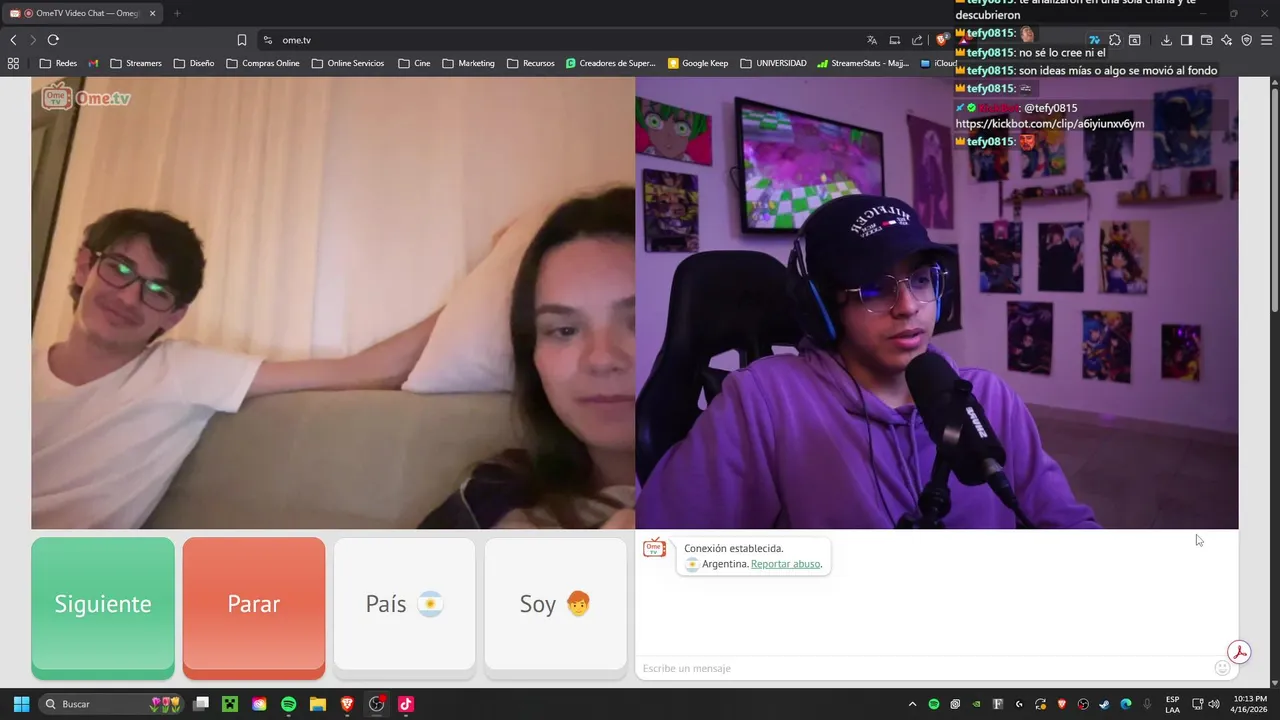1280x720 pixels.
Task: Open the Recursos bookmark folder
Action: (x=530, y=63)
